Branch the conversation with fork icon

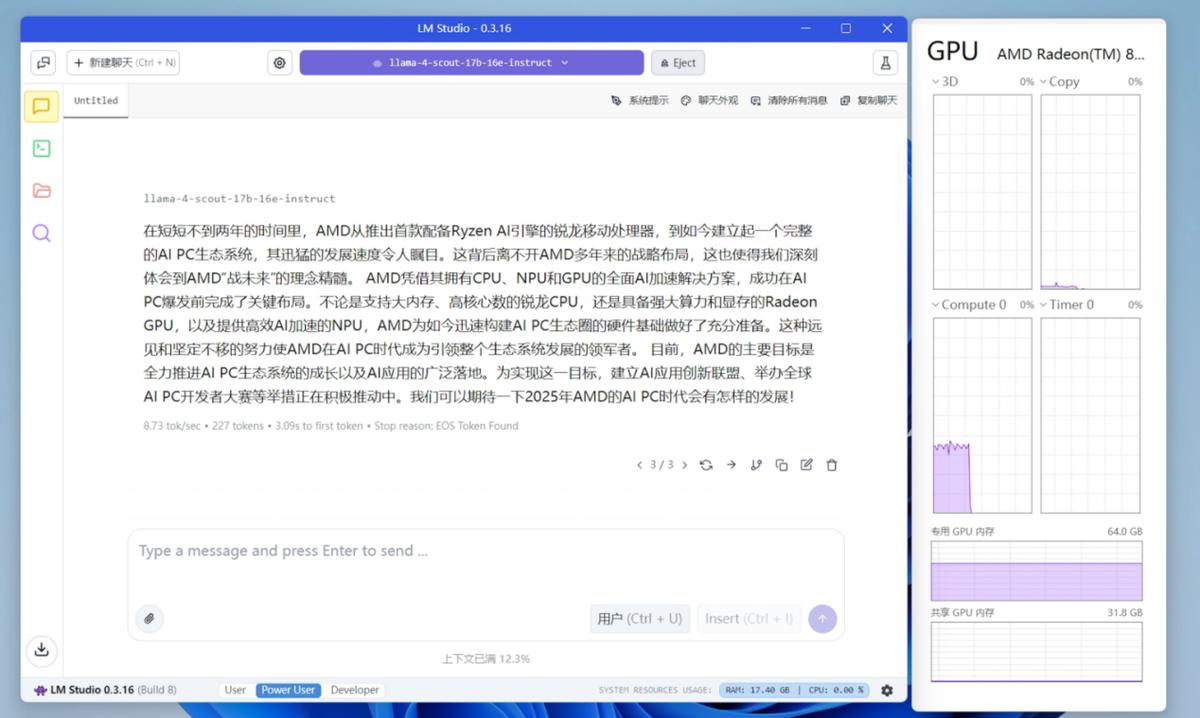(x=757, y=464)
